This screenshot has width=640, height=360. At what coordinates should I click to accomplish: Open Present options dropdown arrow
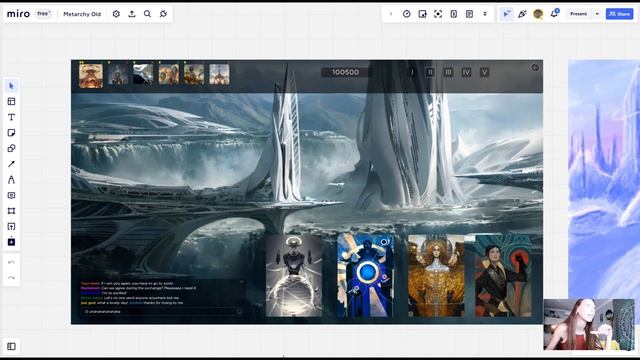click(x=597, y=14)
